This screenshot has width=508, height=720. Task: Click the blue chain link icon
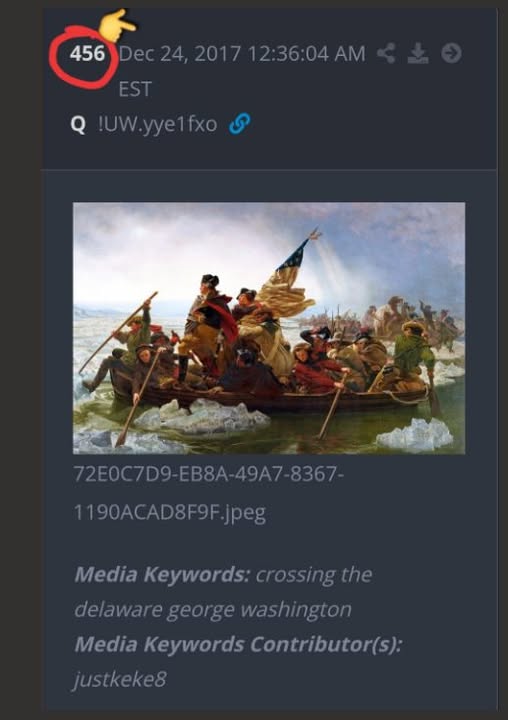click(x=239, y=124)
